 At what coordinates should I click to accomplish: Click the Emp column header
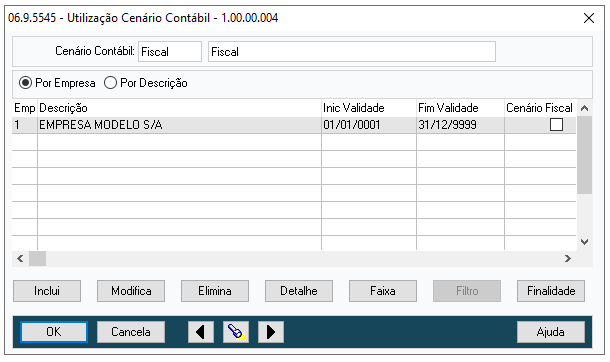coord(25,108)
